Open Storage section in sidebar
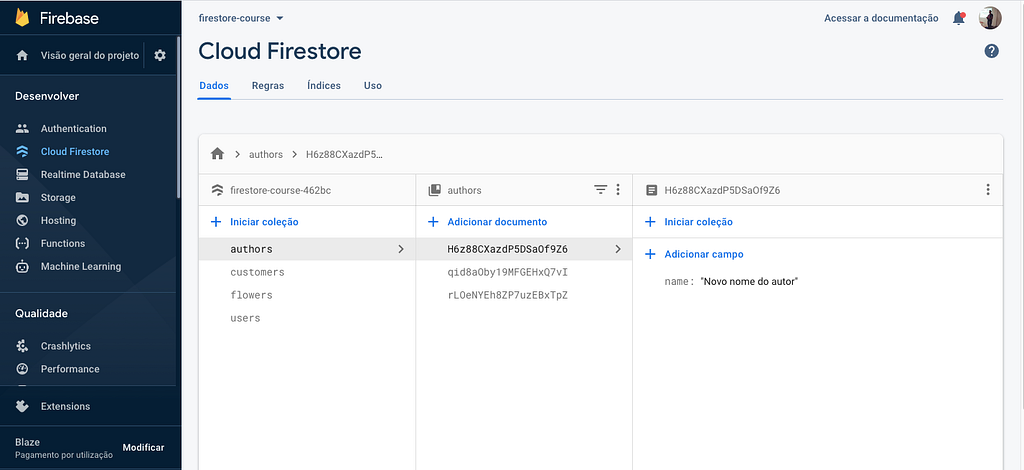 pyautogui.click(x=58, y=197)
